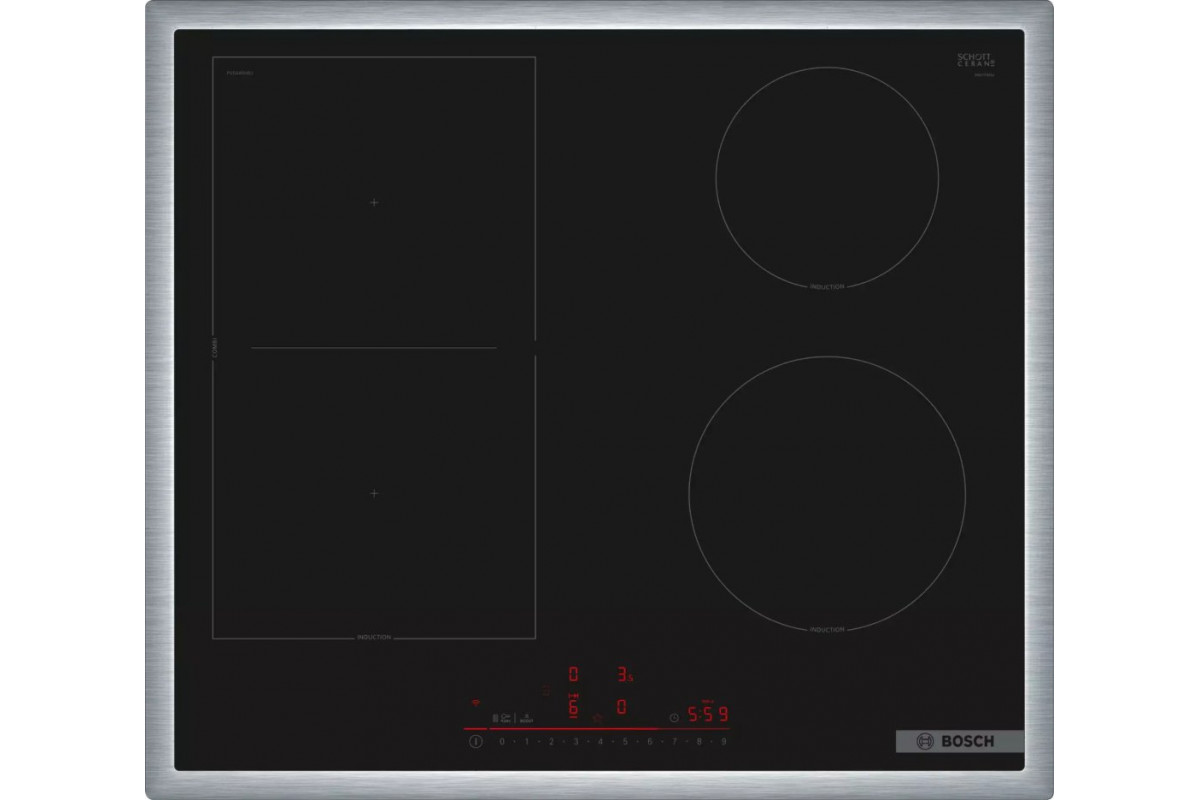This screenshot has height=800, width=1200.
Task: Set power level to 0 on slider
Action: pos(502,742)
